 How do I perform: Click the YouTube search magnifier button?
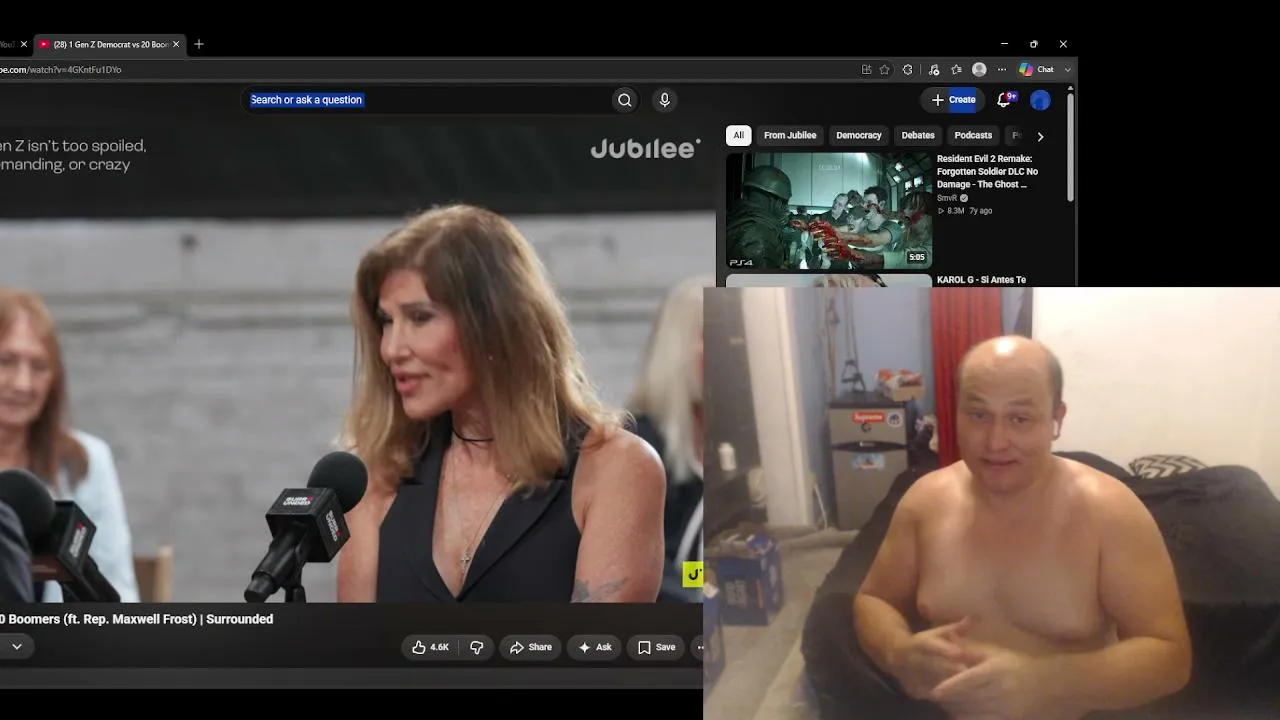point(624,100)
